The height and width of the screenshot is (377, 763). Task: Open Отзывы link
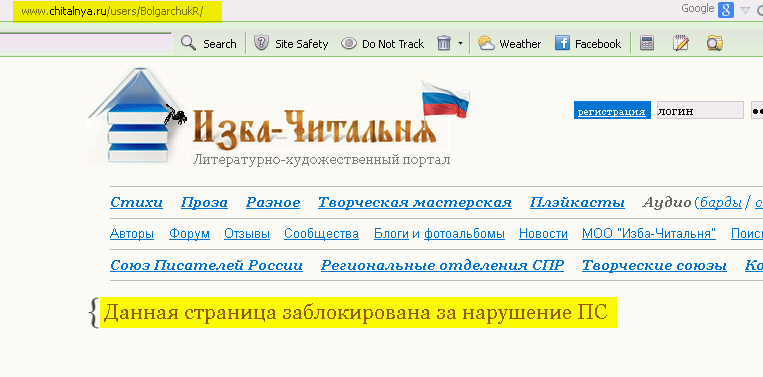(x=247, y=234)
